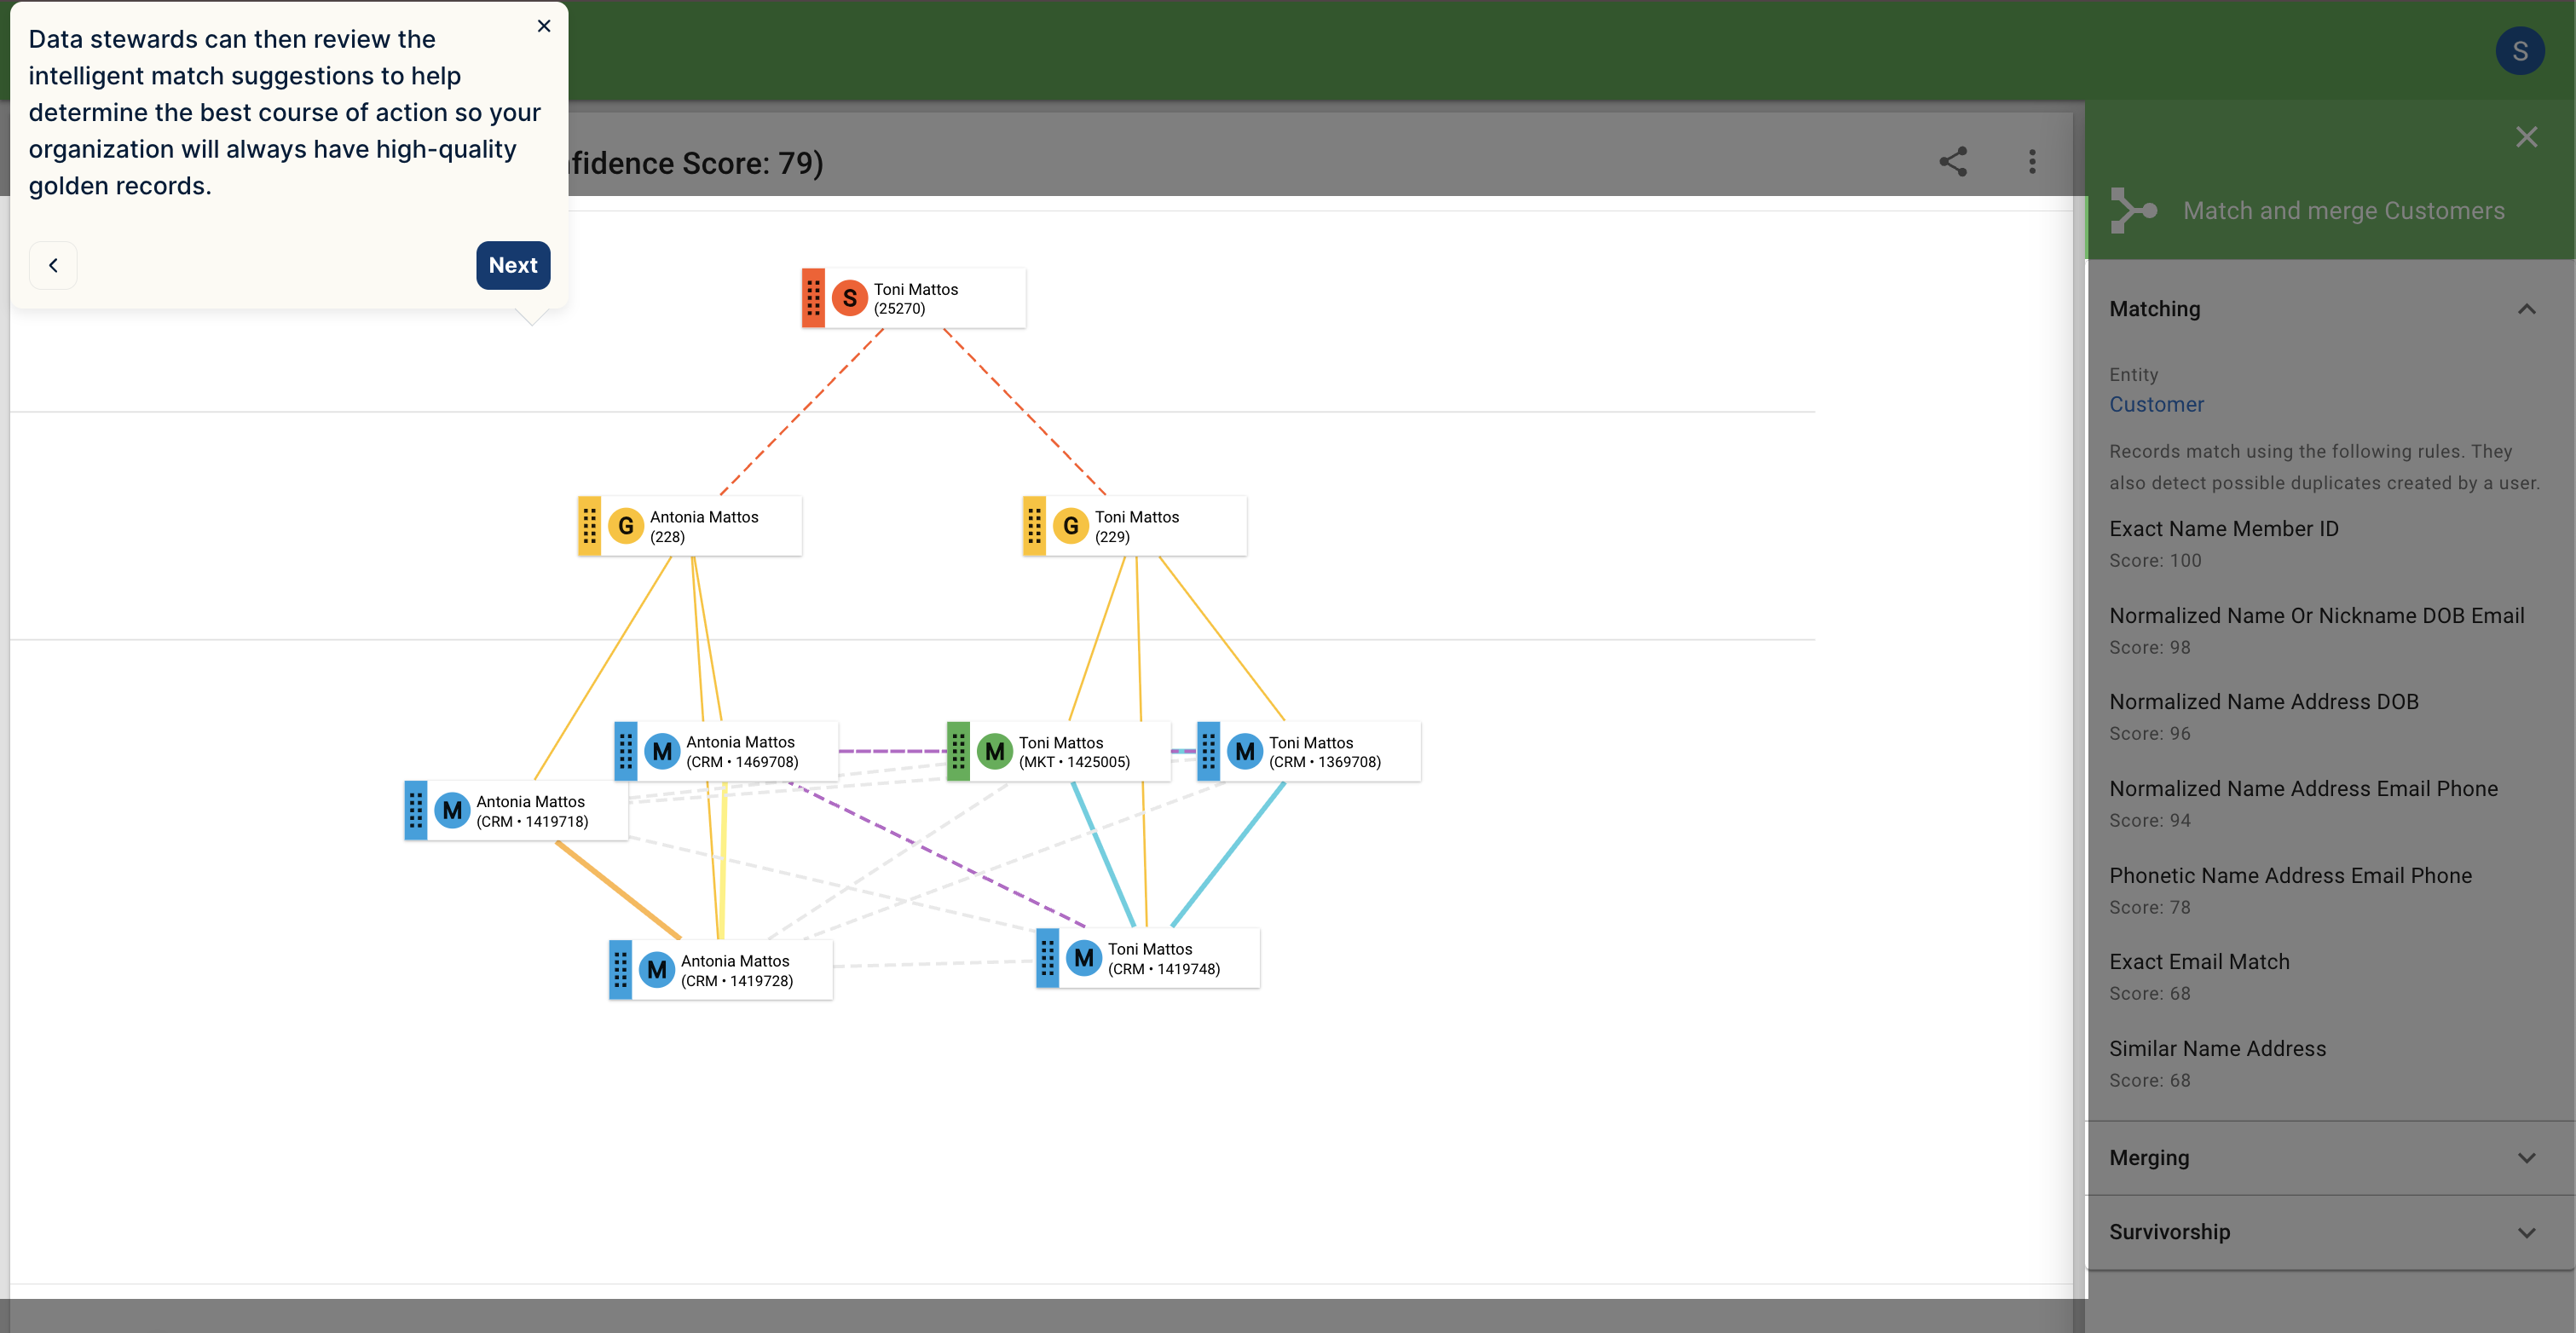The height and width of the screenshot is (1333, 2576).
Task: Collapse the Matching section
Action: click(x=2527, y=309)
